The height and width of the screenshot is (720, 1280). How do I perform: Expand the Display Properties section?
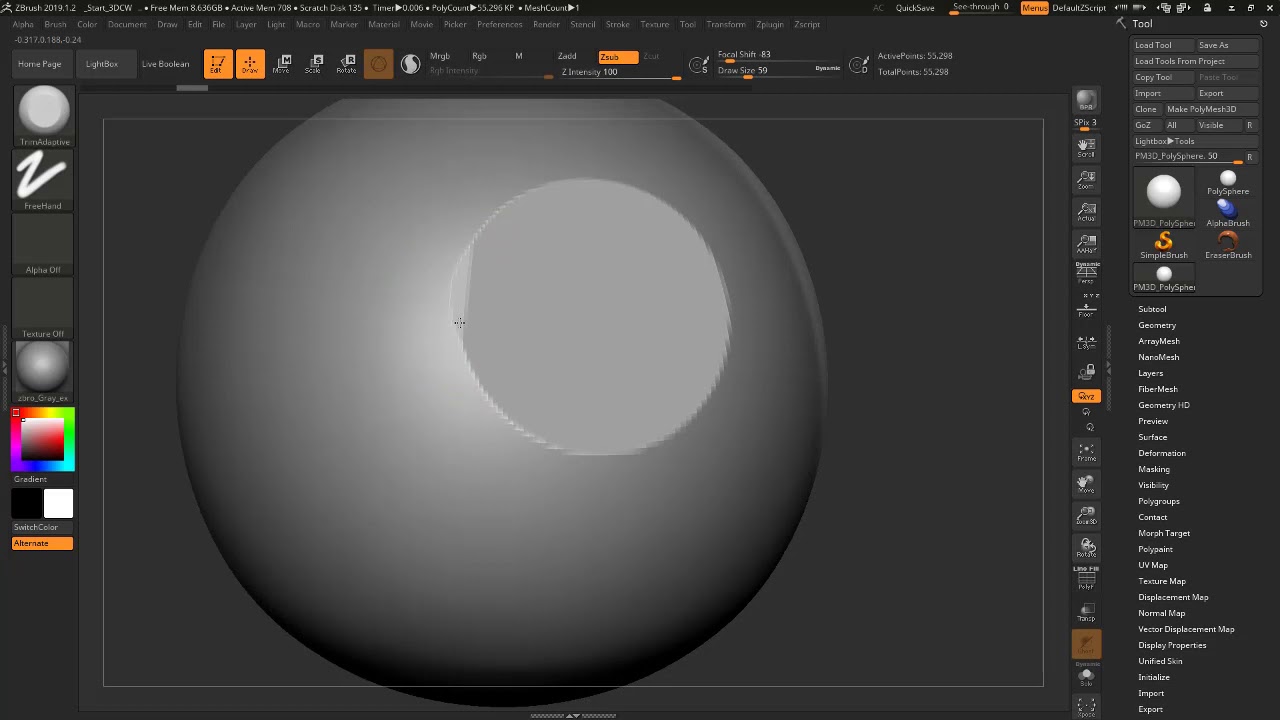[1172, 645]
